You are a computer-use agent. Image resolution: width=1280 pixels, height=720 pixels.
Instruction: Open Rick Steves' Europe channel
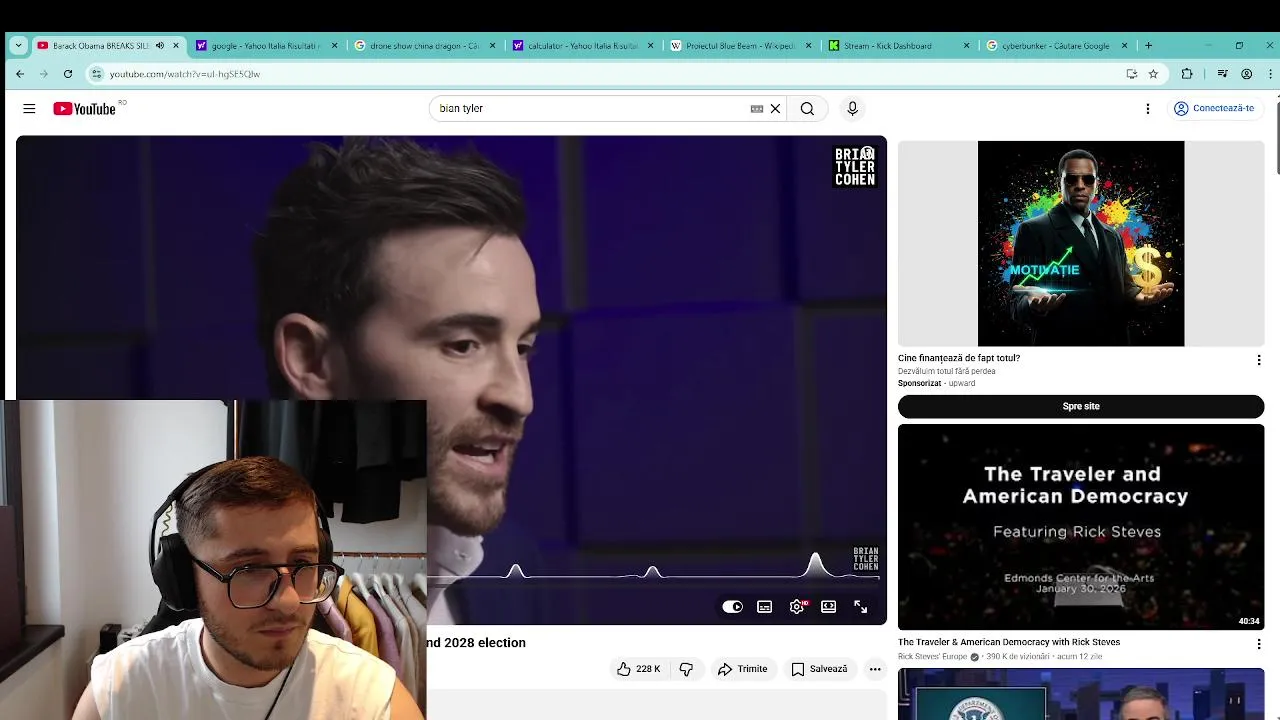933,657
